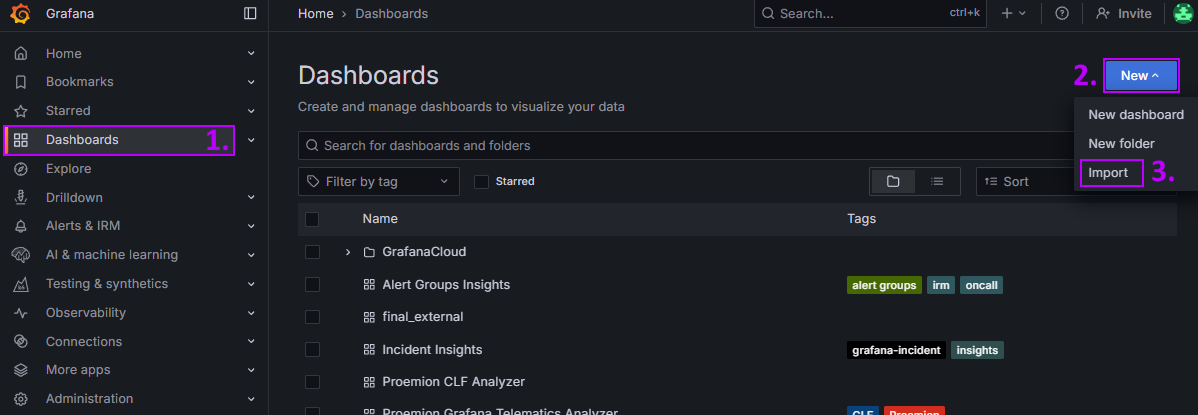
Task: Switch to folder view icon
Action: pos(892,182)
